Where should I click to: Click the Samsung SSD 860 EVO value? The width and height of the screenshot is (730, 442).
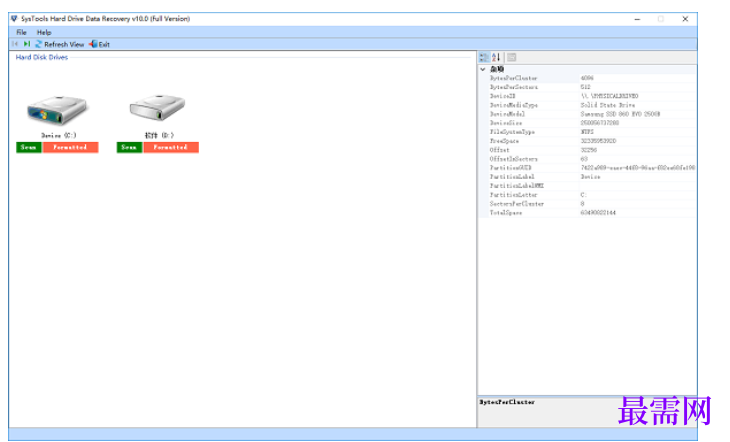pyautogui.click(x=620, y=114)
